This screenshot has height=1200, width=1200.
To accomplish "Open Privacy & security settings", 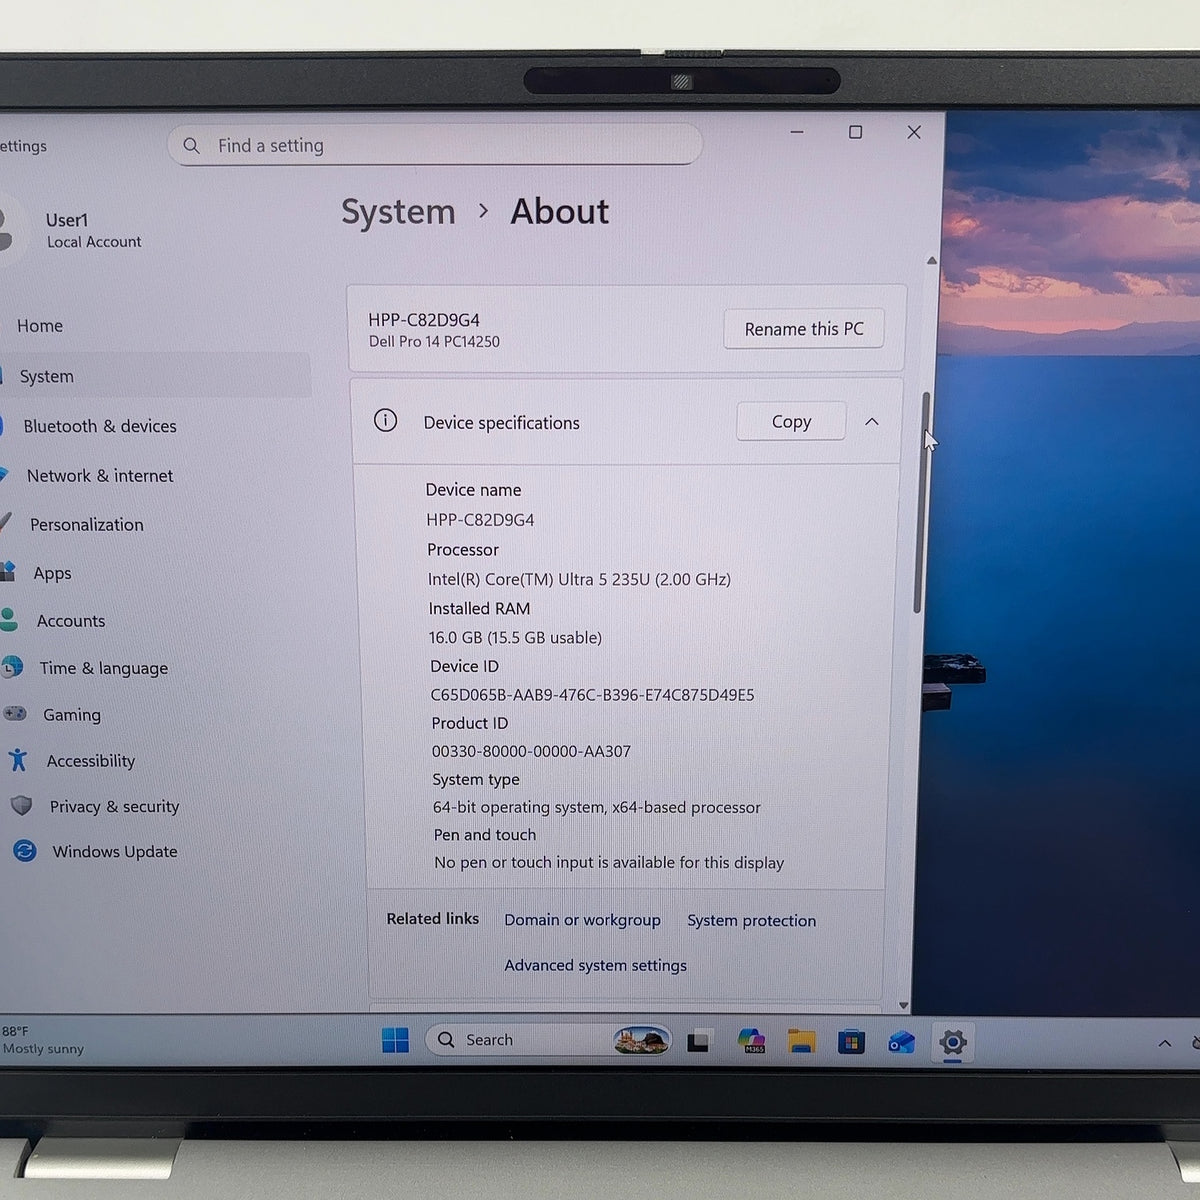I will click(x=115, y=807).
